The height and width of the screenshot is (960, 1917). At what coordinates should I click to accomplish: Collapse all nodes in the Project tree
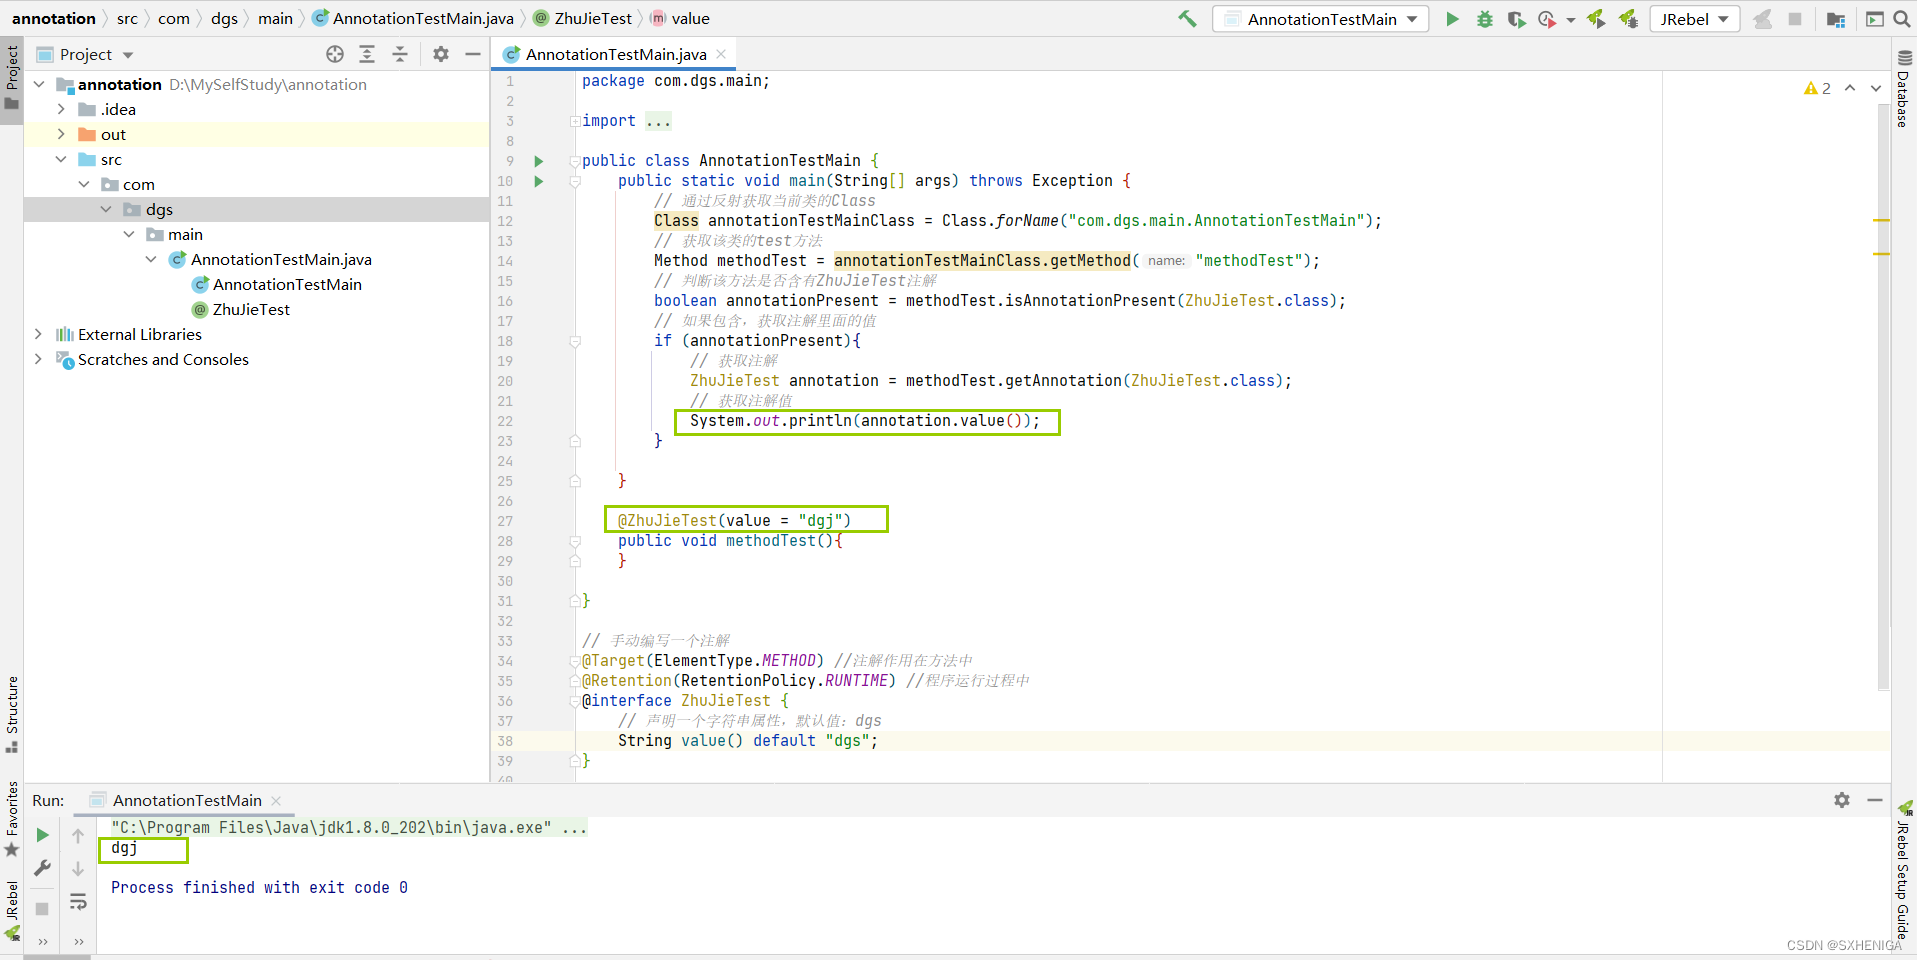click(399, 54)
